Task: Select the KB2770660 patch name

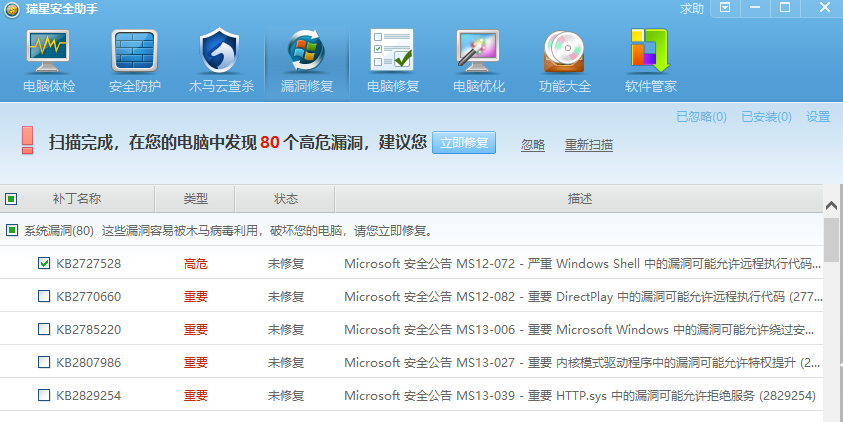Action: click(89, 296)
